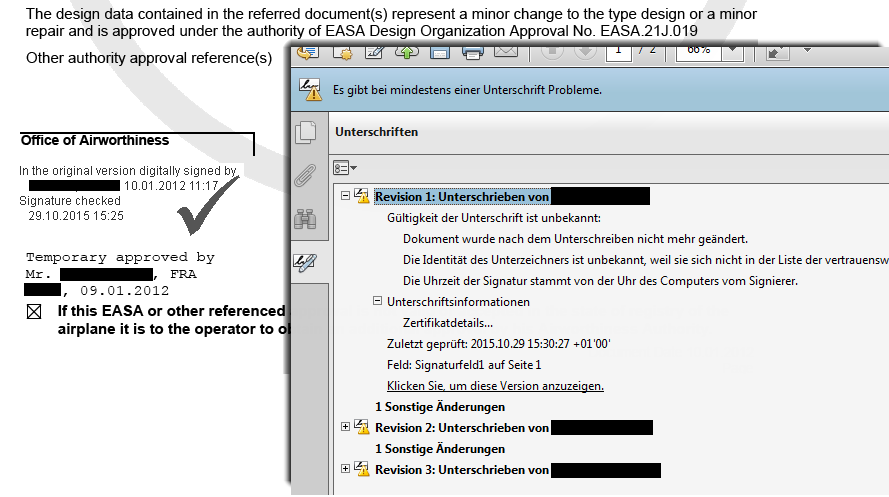Click the save disk icon in toolbar
Screen dimensions: 889x497
click(x=439, y=52)
